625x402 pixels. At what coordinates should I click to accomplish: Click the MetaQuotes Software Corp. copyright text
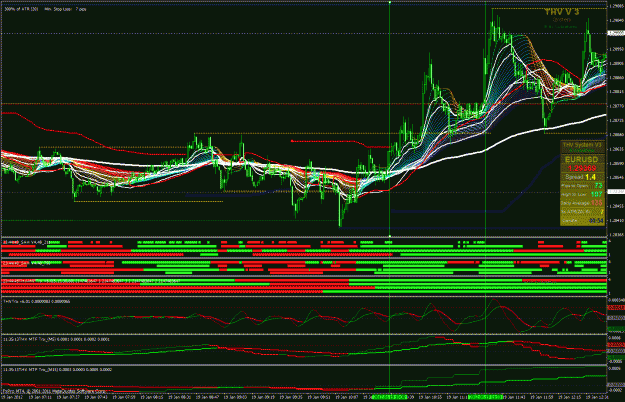tap(54, 391)
